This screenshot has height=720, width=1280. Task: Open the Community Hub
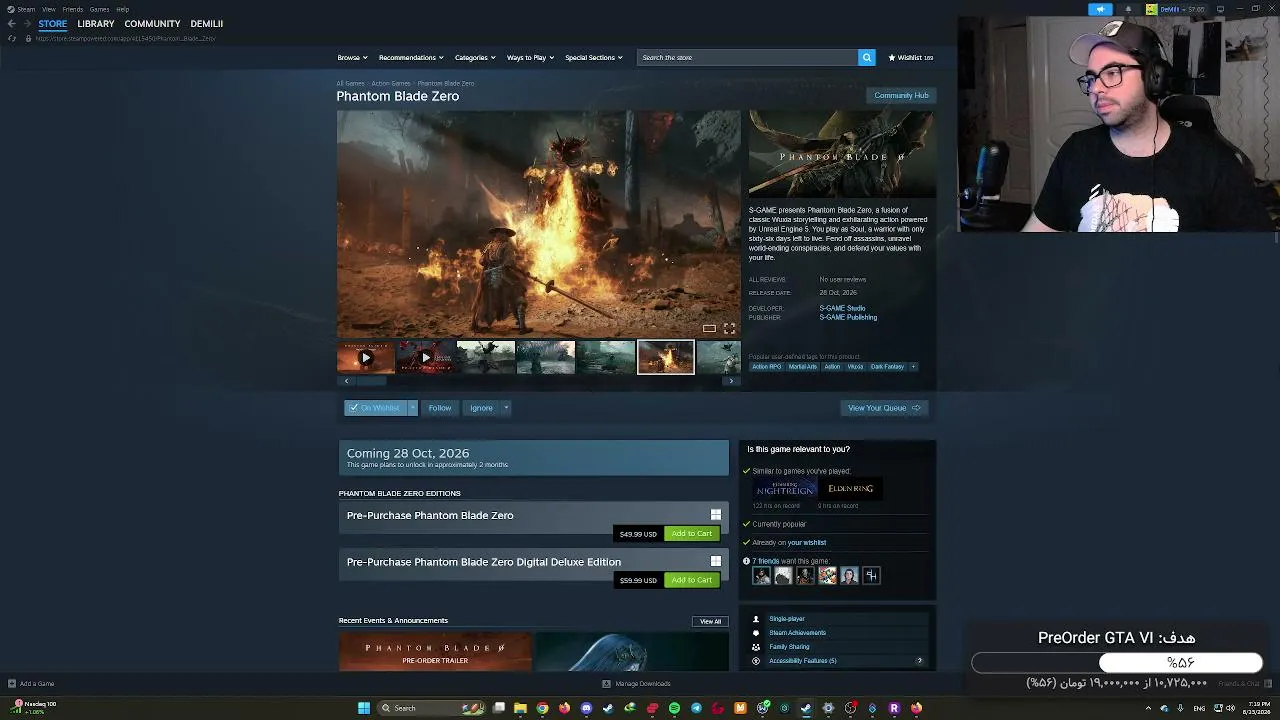(x=901, y=96)
